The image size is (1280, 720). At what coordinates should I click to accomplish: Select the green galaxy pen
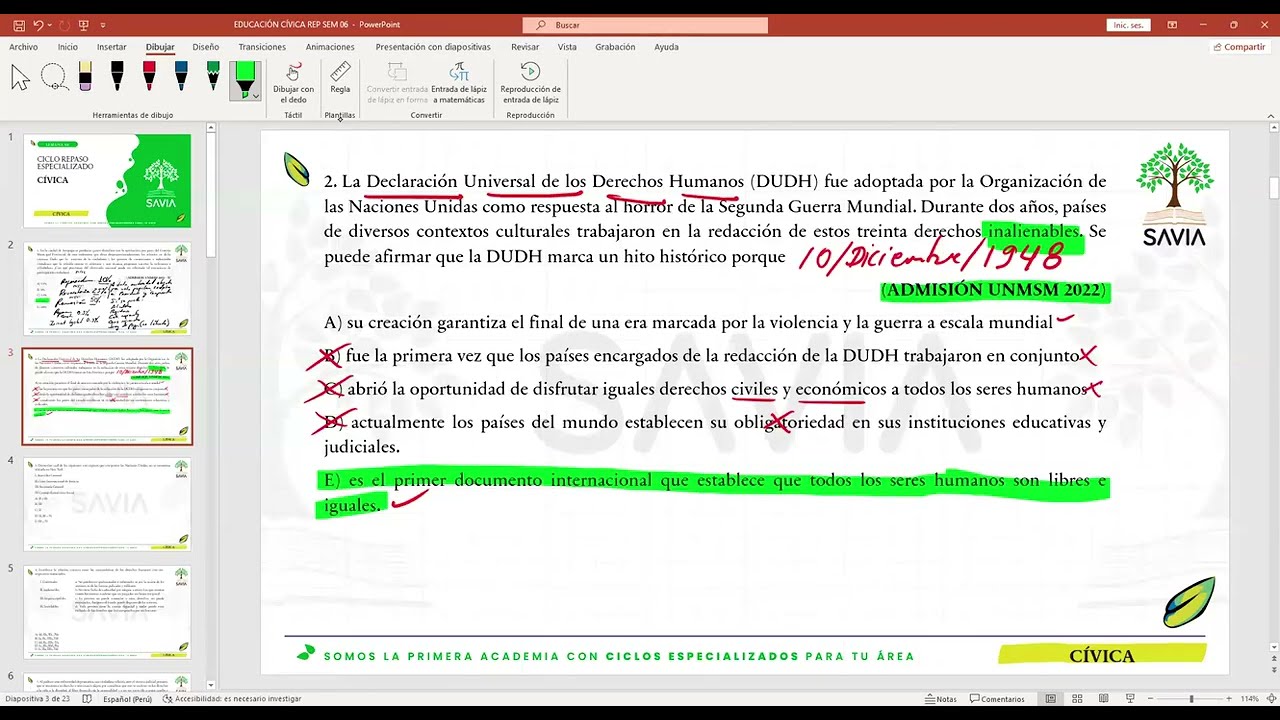pos(213,78)
